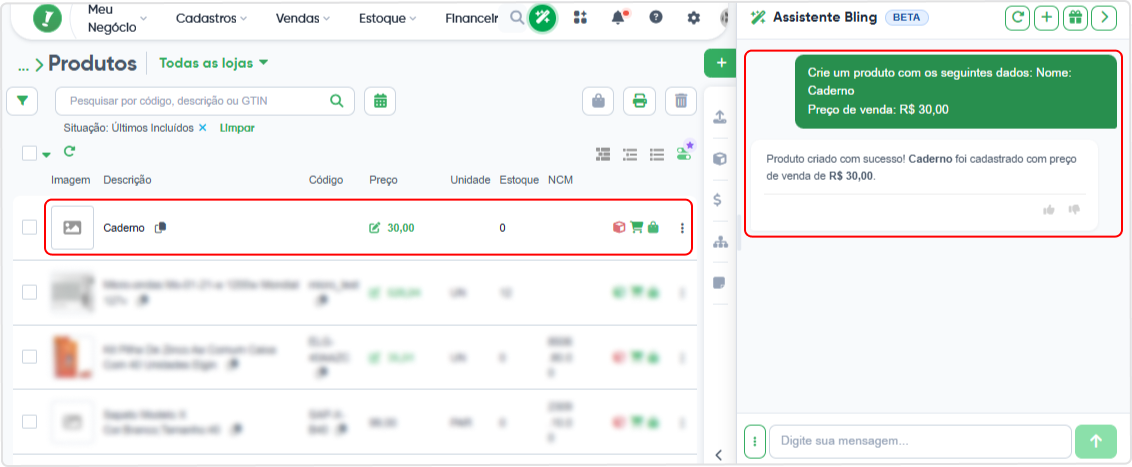
Task: Click the refresh icon above product list
Action: 69,152
